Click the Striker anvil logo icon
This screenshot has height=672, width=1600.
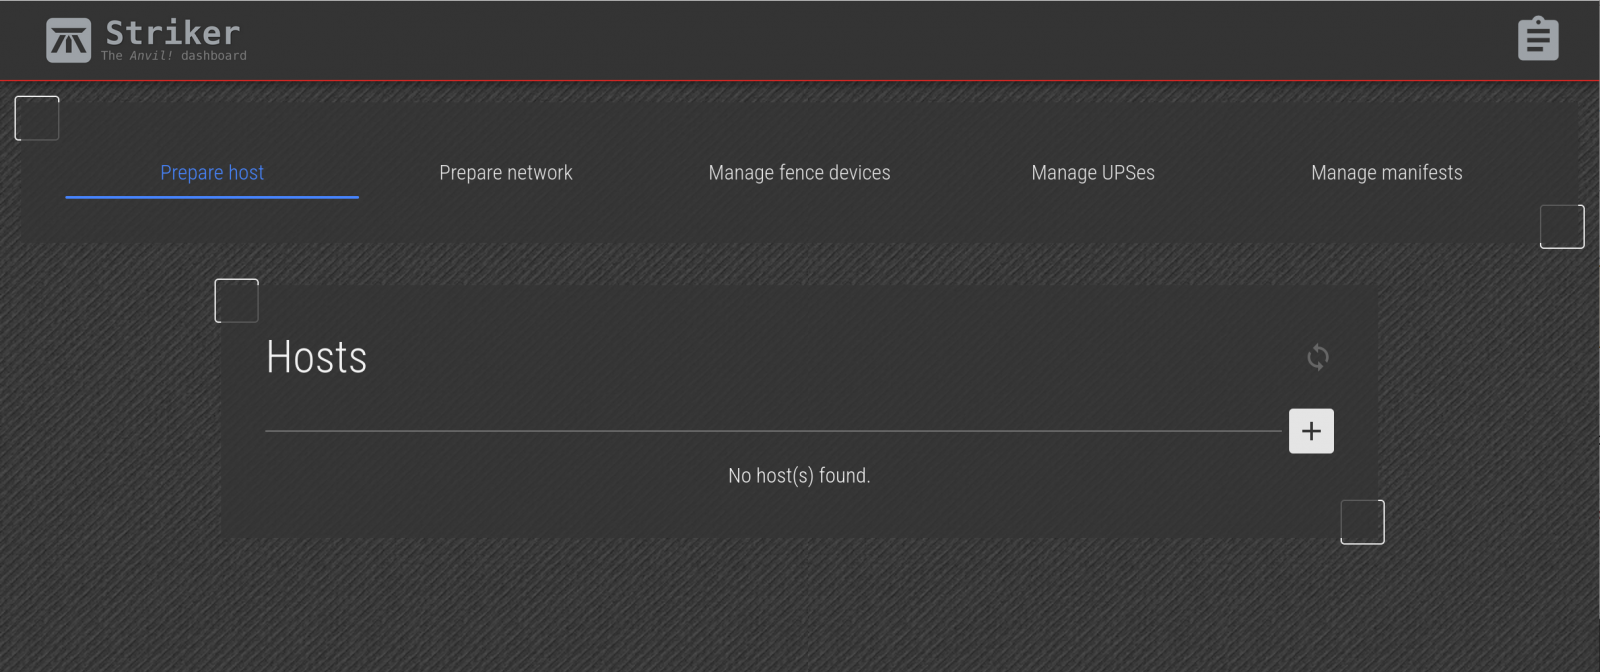click(x=68, y=41)
